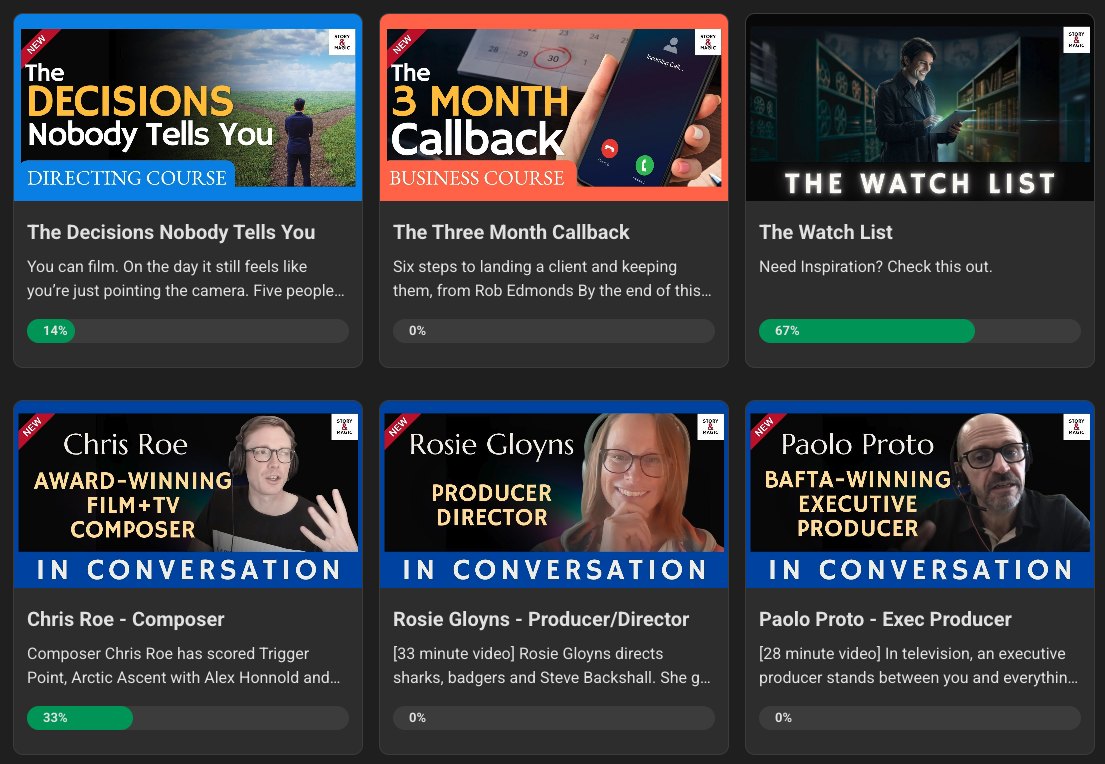Click the 0% progress bar on Rosie Gloyns
The image size is (1105, 764).
(x=553, y=717)
